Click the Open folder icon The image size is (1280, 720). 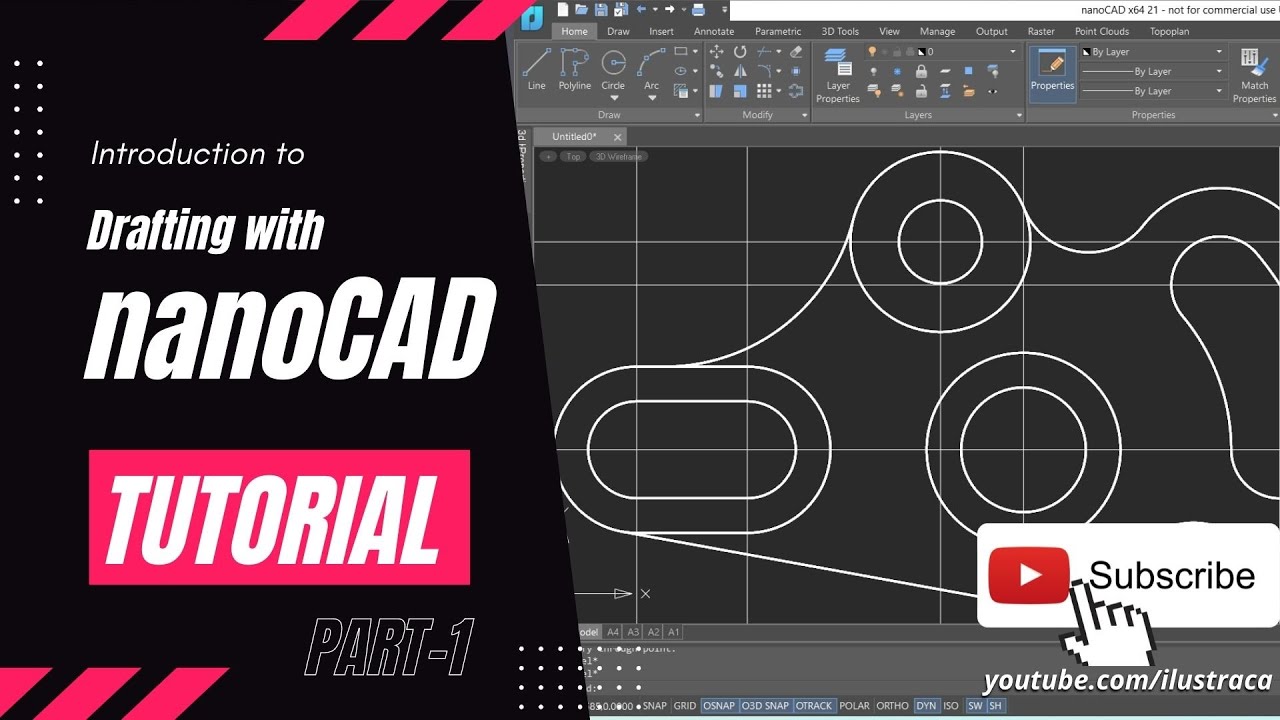(x=582, y=10)
